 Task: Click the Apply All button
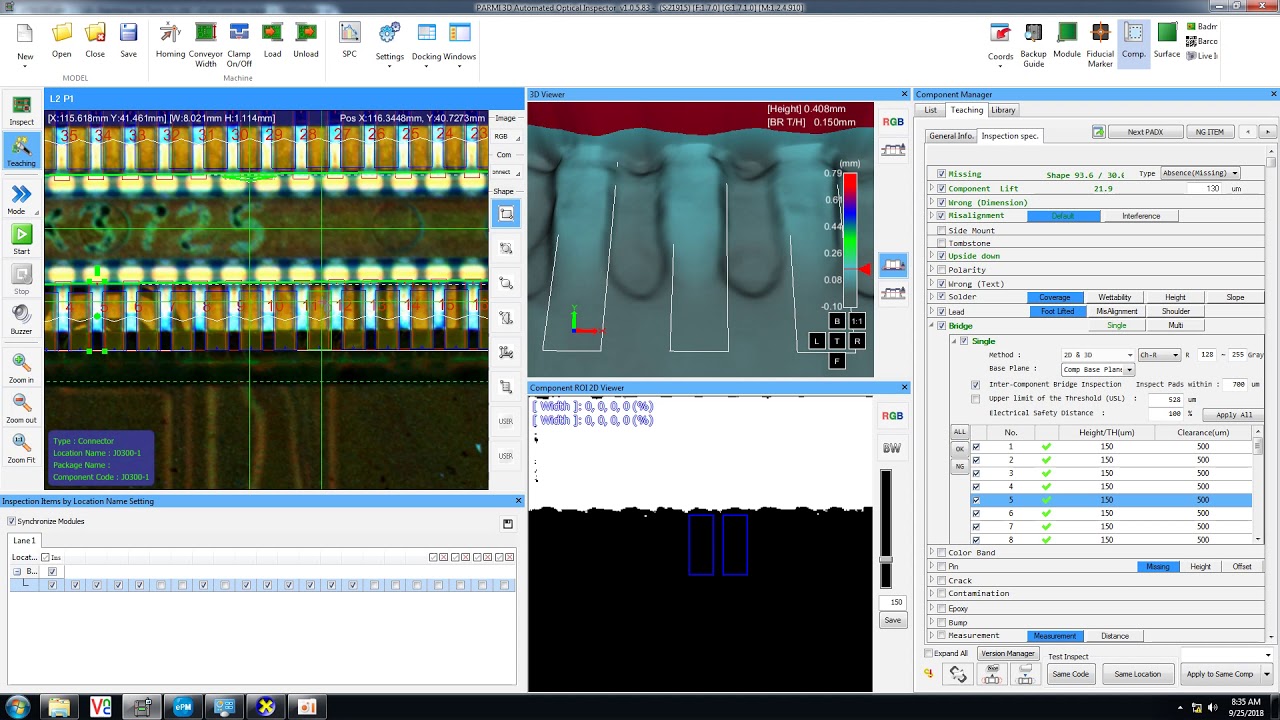(x=1233, y=414)
